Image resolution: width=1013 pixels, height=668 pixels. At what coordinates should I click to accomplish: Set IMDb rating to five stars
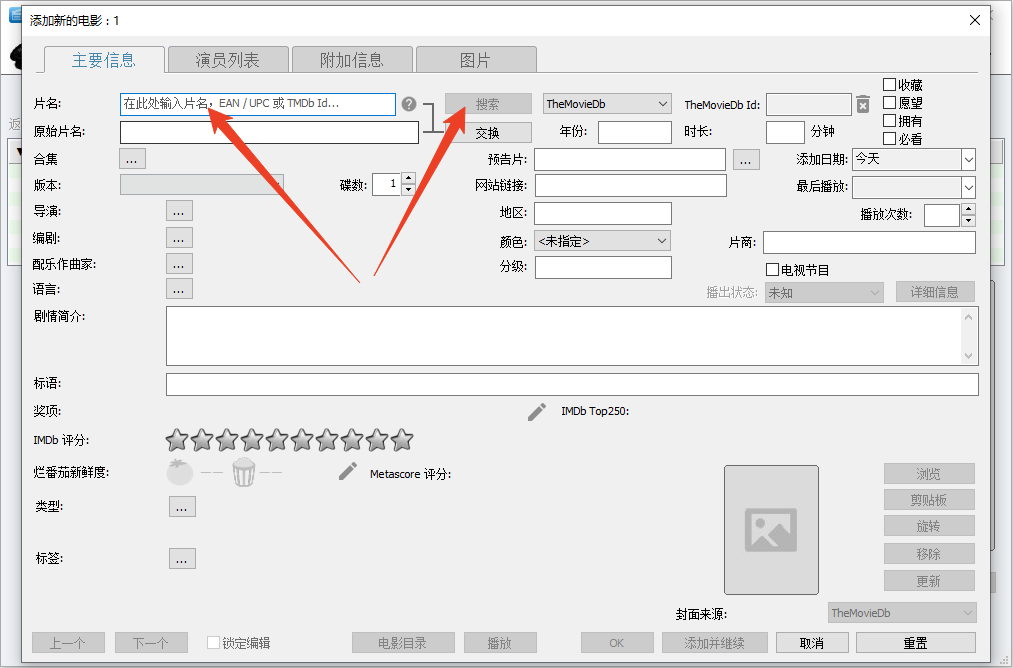(277, 440)
